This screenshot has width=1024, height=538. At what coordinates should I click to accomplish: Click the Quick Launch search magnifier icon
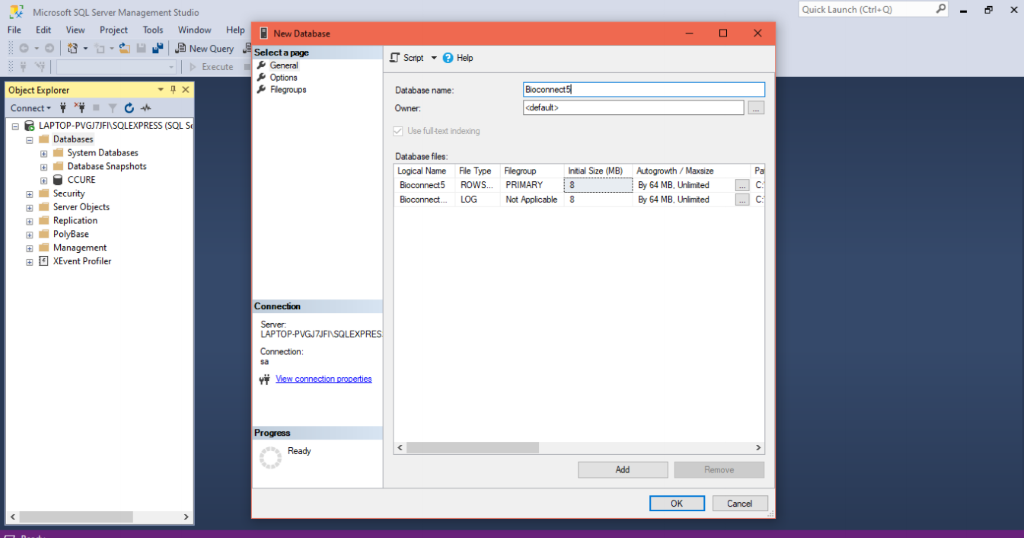click(940, 9)
